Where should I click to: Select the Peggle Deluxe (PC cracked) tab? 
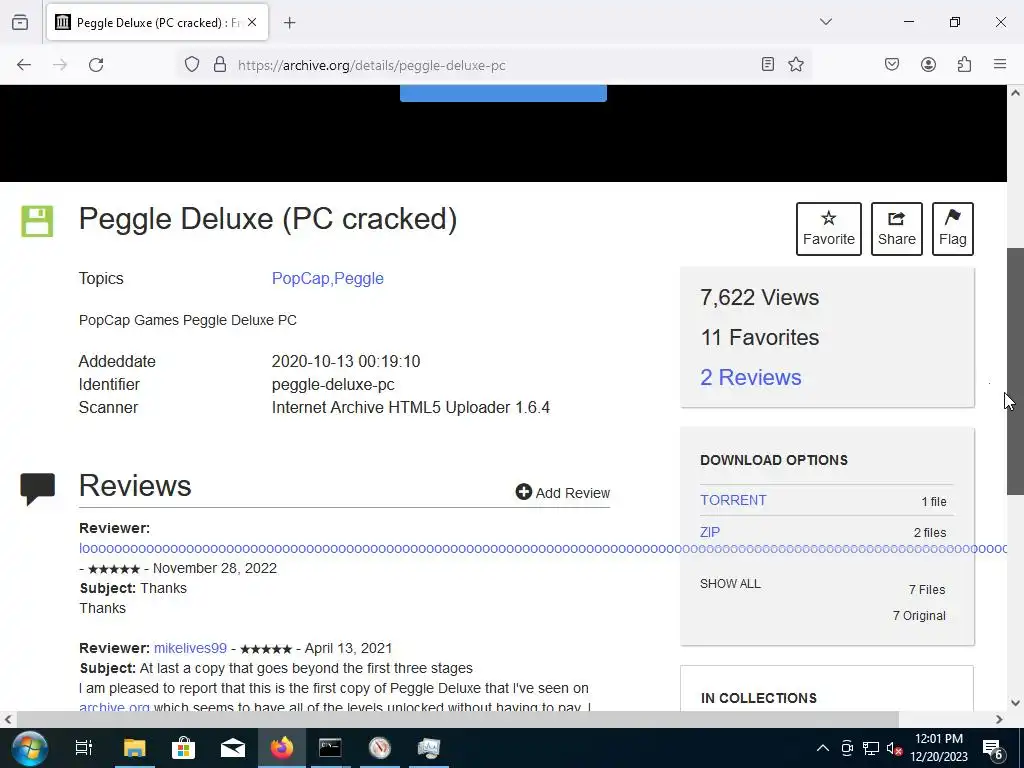157,22
